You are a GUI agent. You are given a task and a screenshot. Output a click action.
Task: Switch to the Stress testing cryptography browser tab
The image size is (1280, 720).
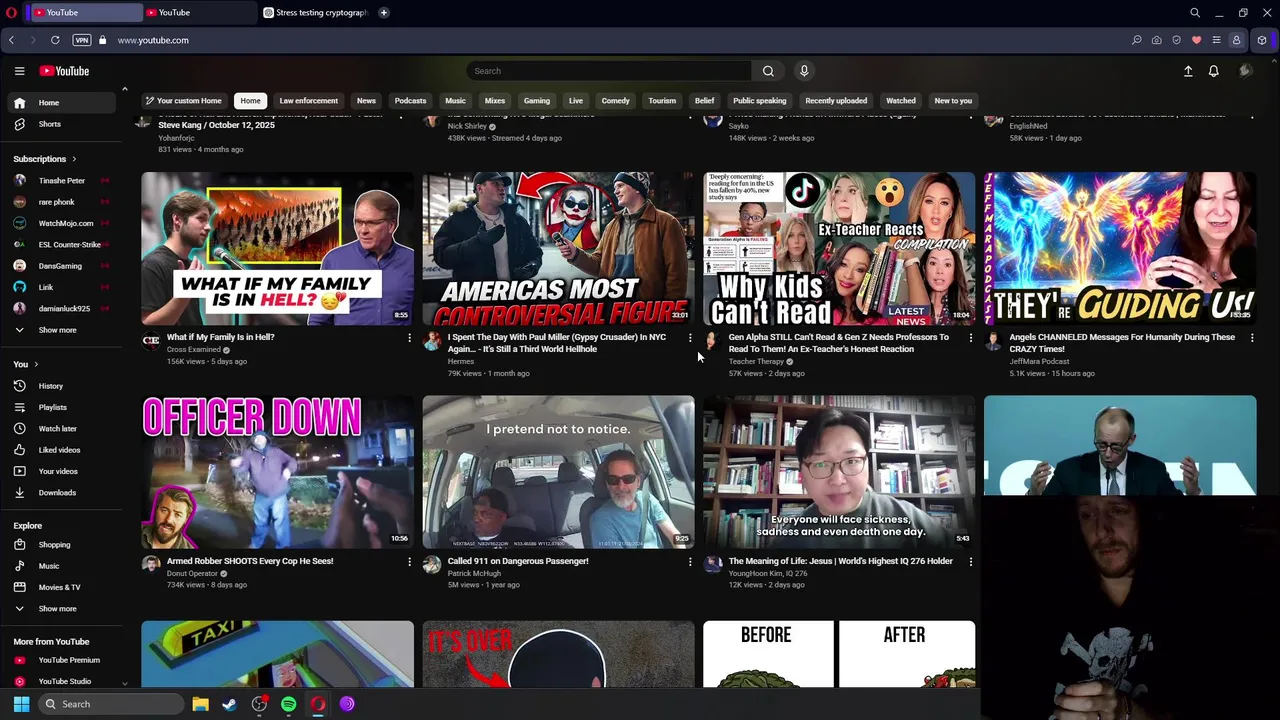tap(316, 13)
